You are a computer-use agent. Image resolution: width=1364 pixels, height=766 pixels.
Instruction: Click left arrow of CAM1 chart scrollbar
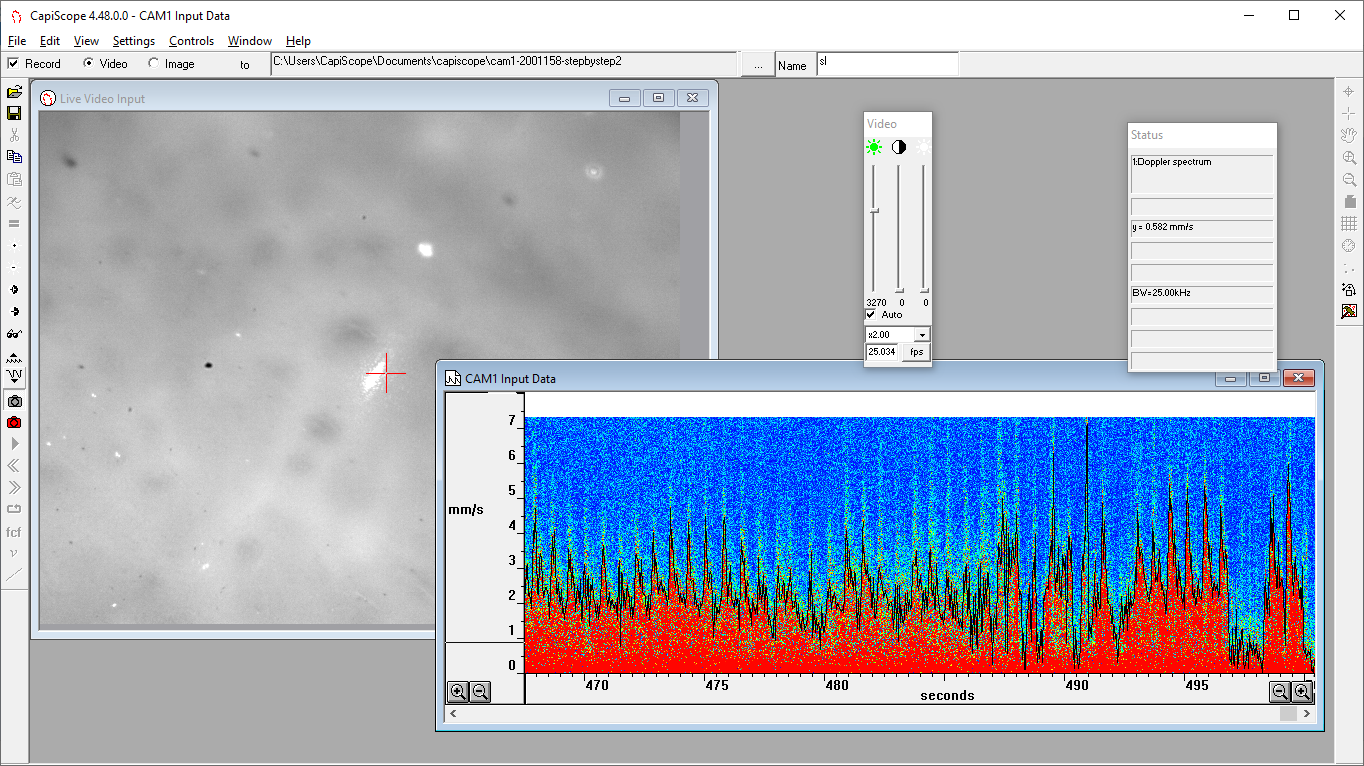point(454,714)
